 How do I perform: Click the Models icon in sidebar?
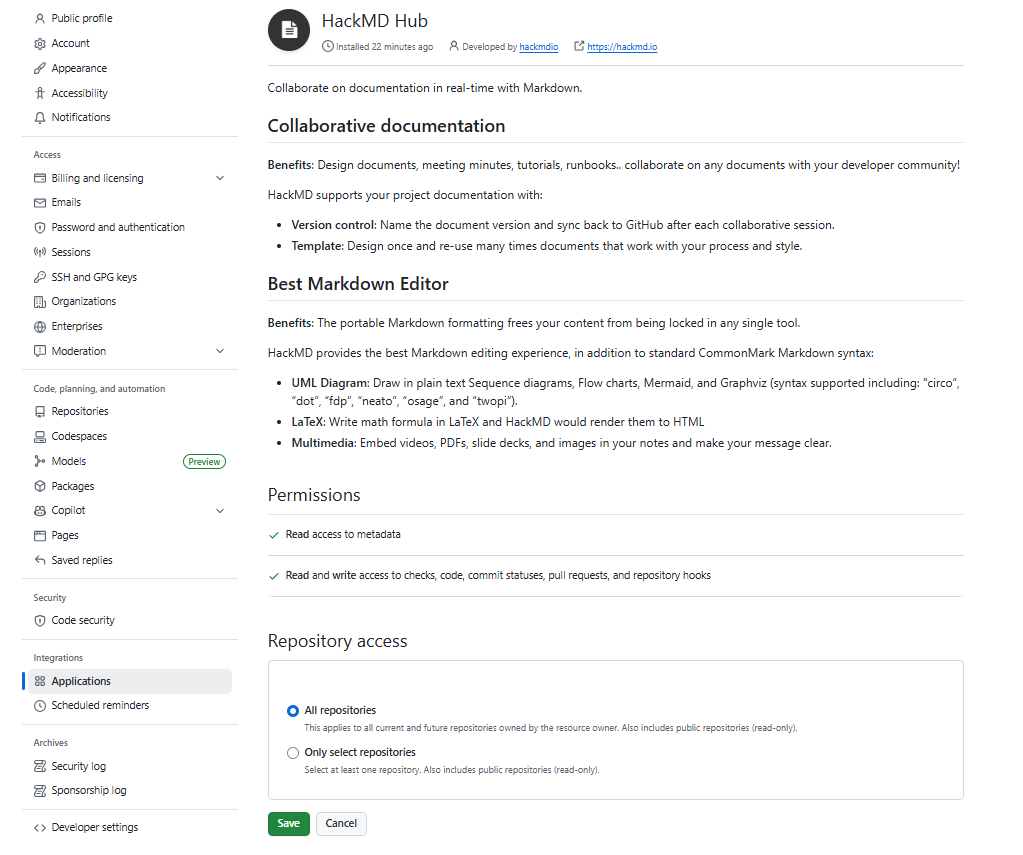coord(40,461)
